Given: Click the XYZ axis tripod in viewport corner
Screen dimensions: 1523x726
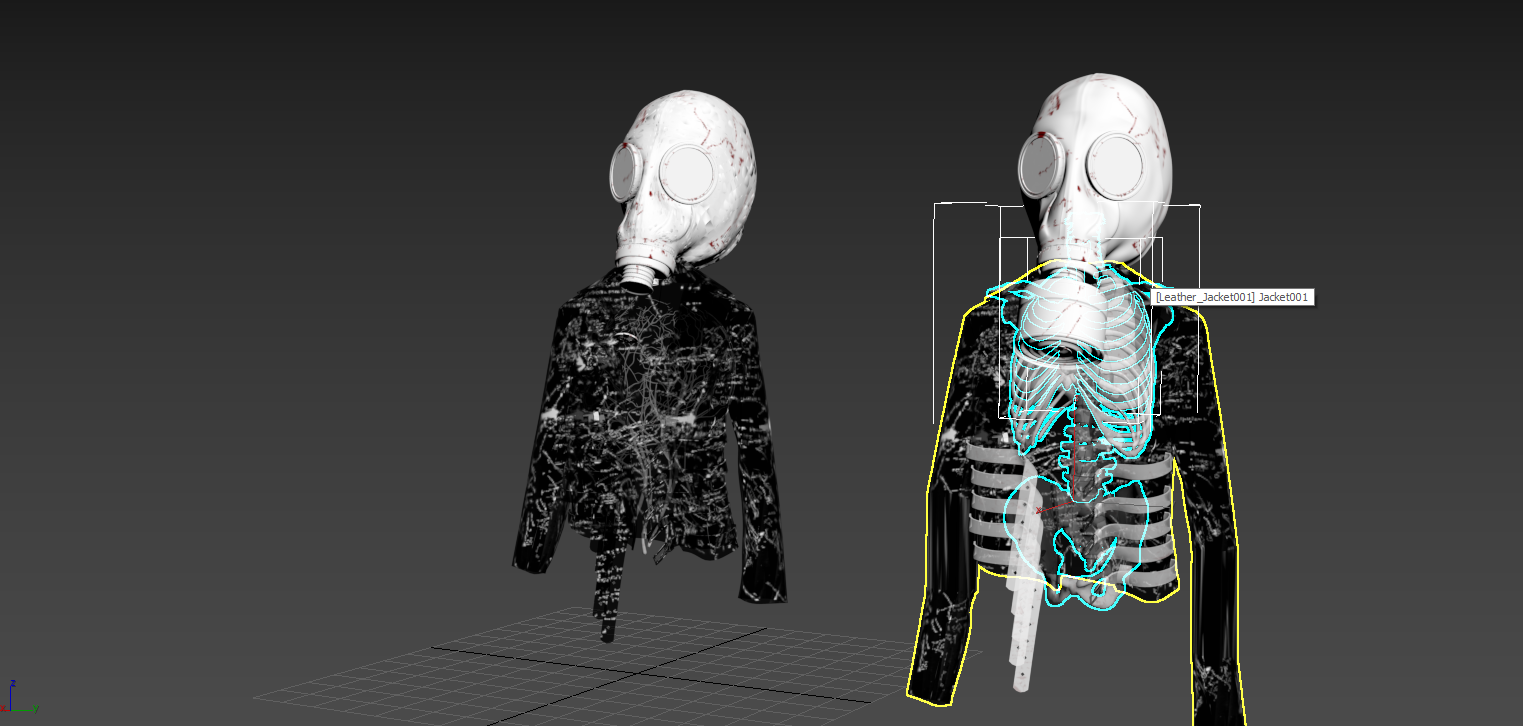Looking at the screenshot, I should pos(20,698).
